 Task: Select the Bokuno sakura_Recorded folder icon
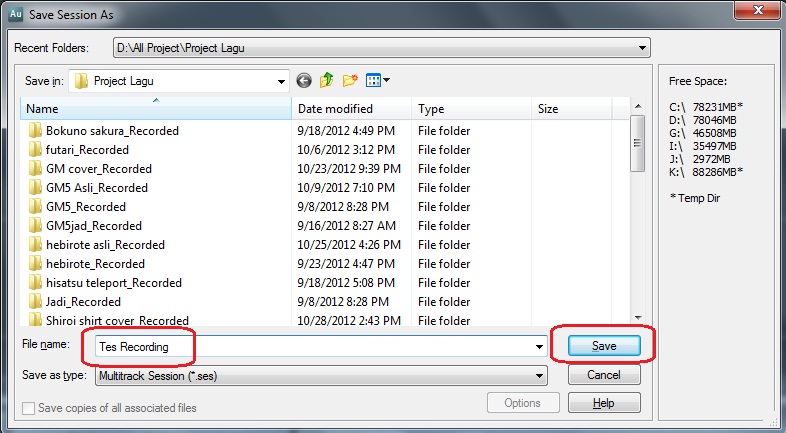[x=35, y=131]
